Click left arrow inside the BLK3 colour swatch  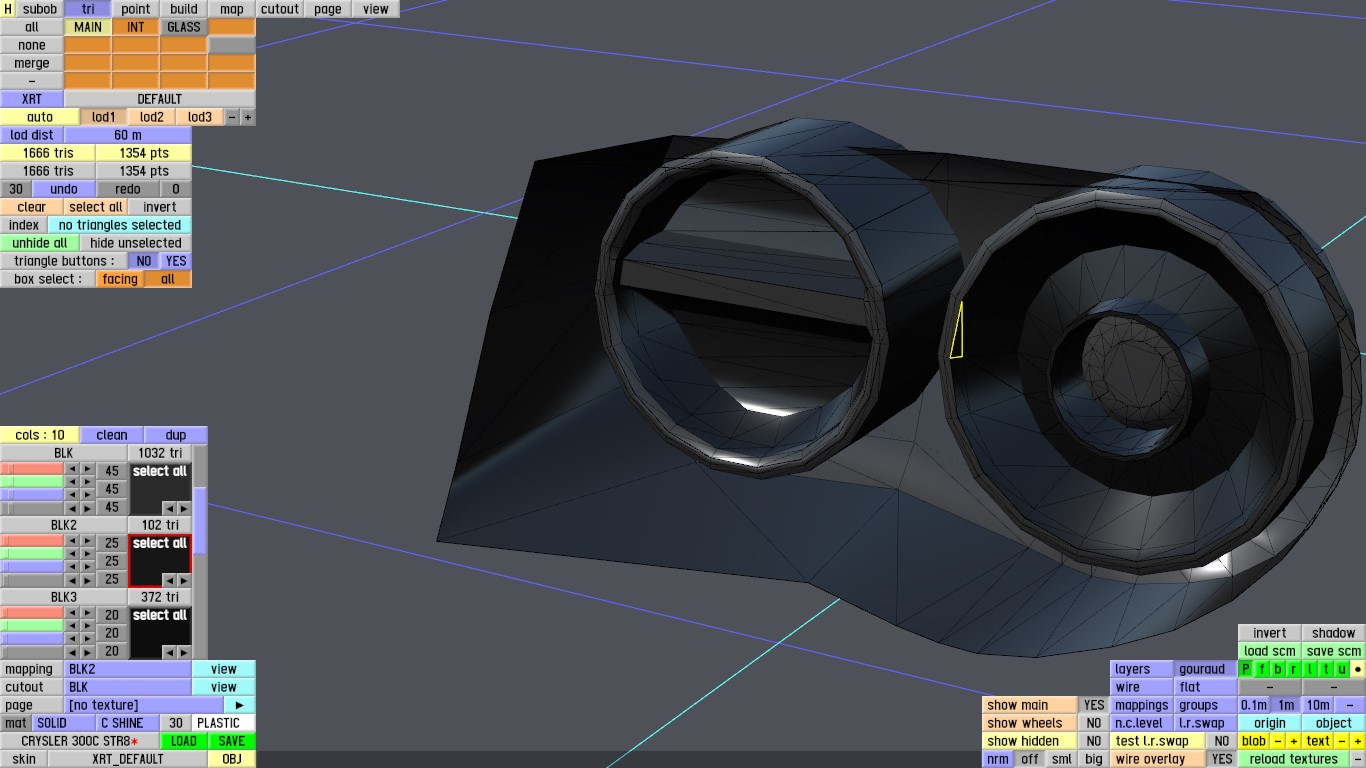coord(169,652)
